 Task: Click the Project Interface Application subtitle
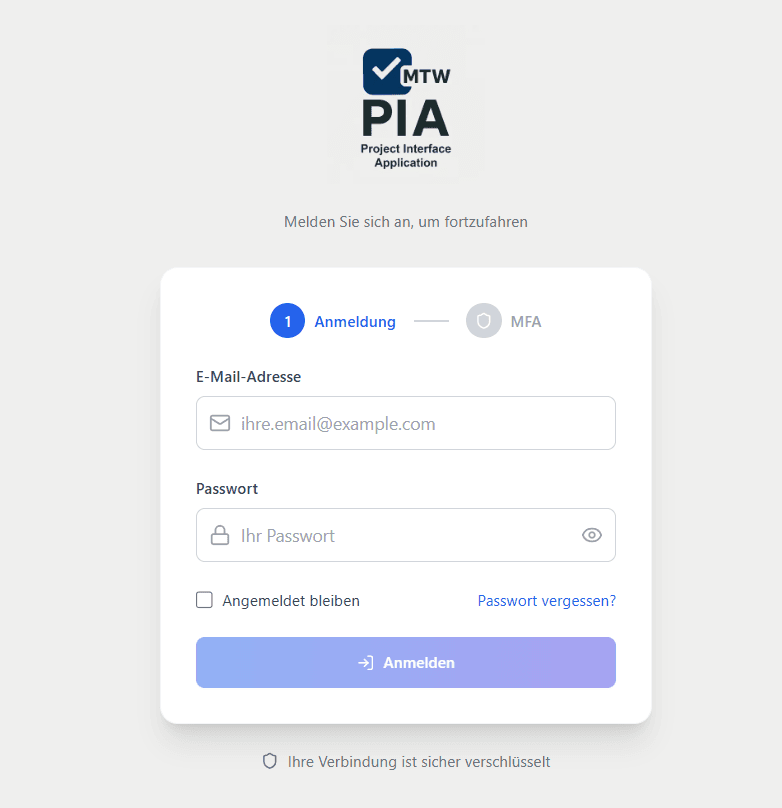point(406,156)
